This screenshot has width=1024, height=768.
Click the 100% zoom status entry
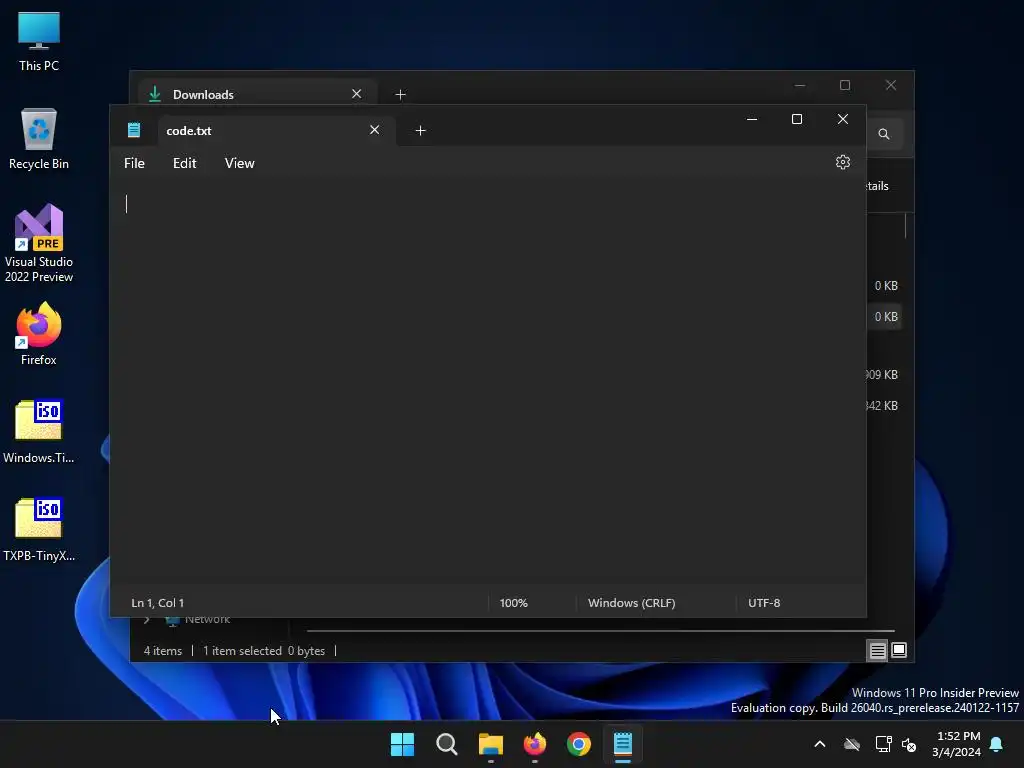[513, 603]
